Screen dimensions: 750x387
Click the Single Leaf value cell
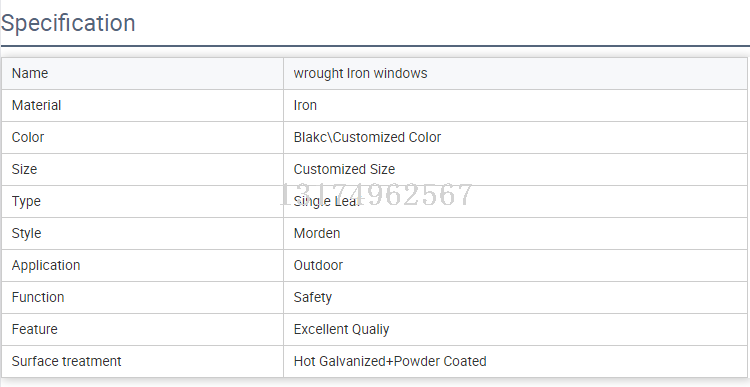[515, 201]
